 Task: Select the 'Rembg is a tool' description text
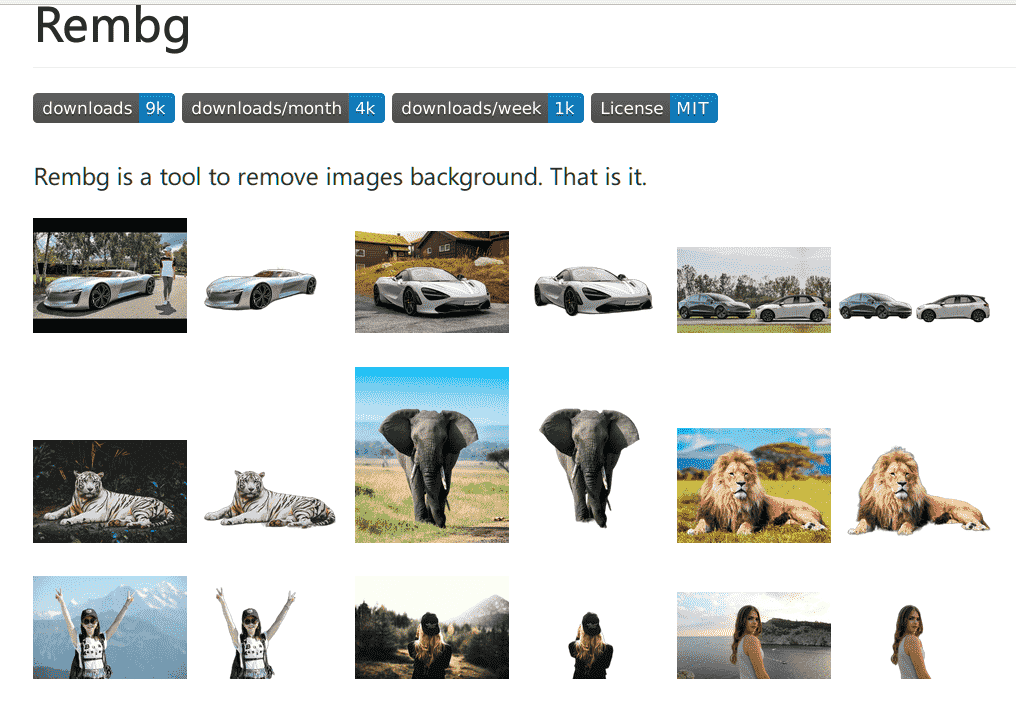(340, 177)
